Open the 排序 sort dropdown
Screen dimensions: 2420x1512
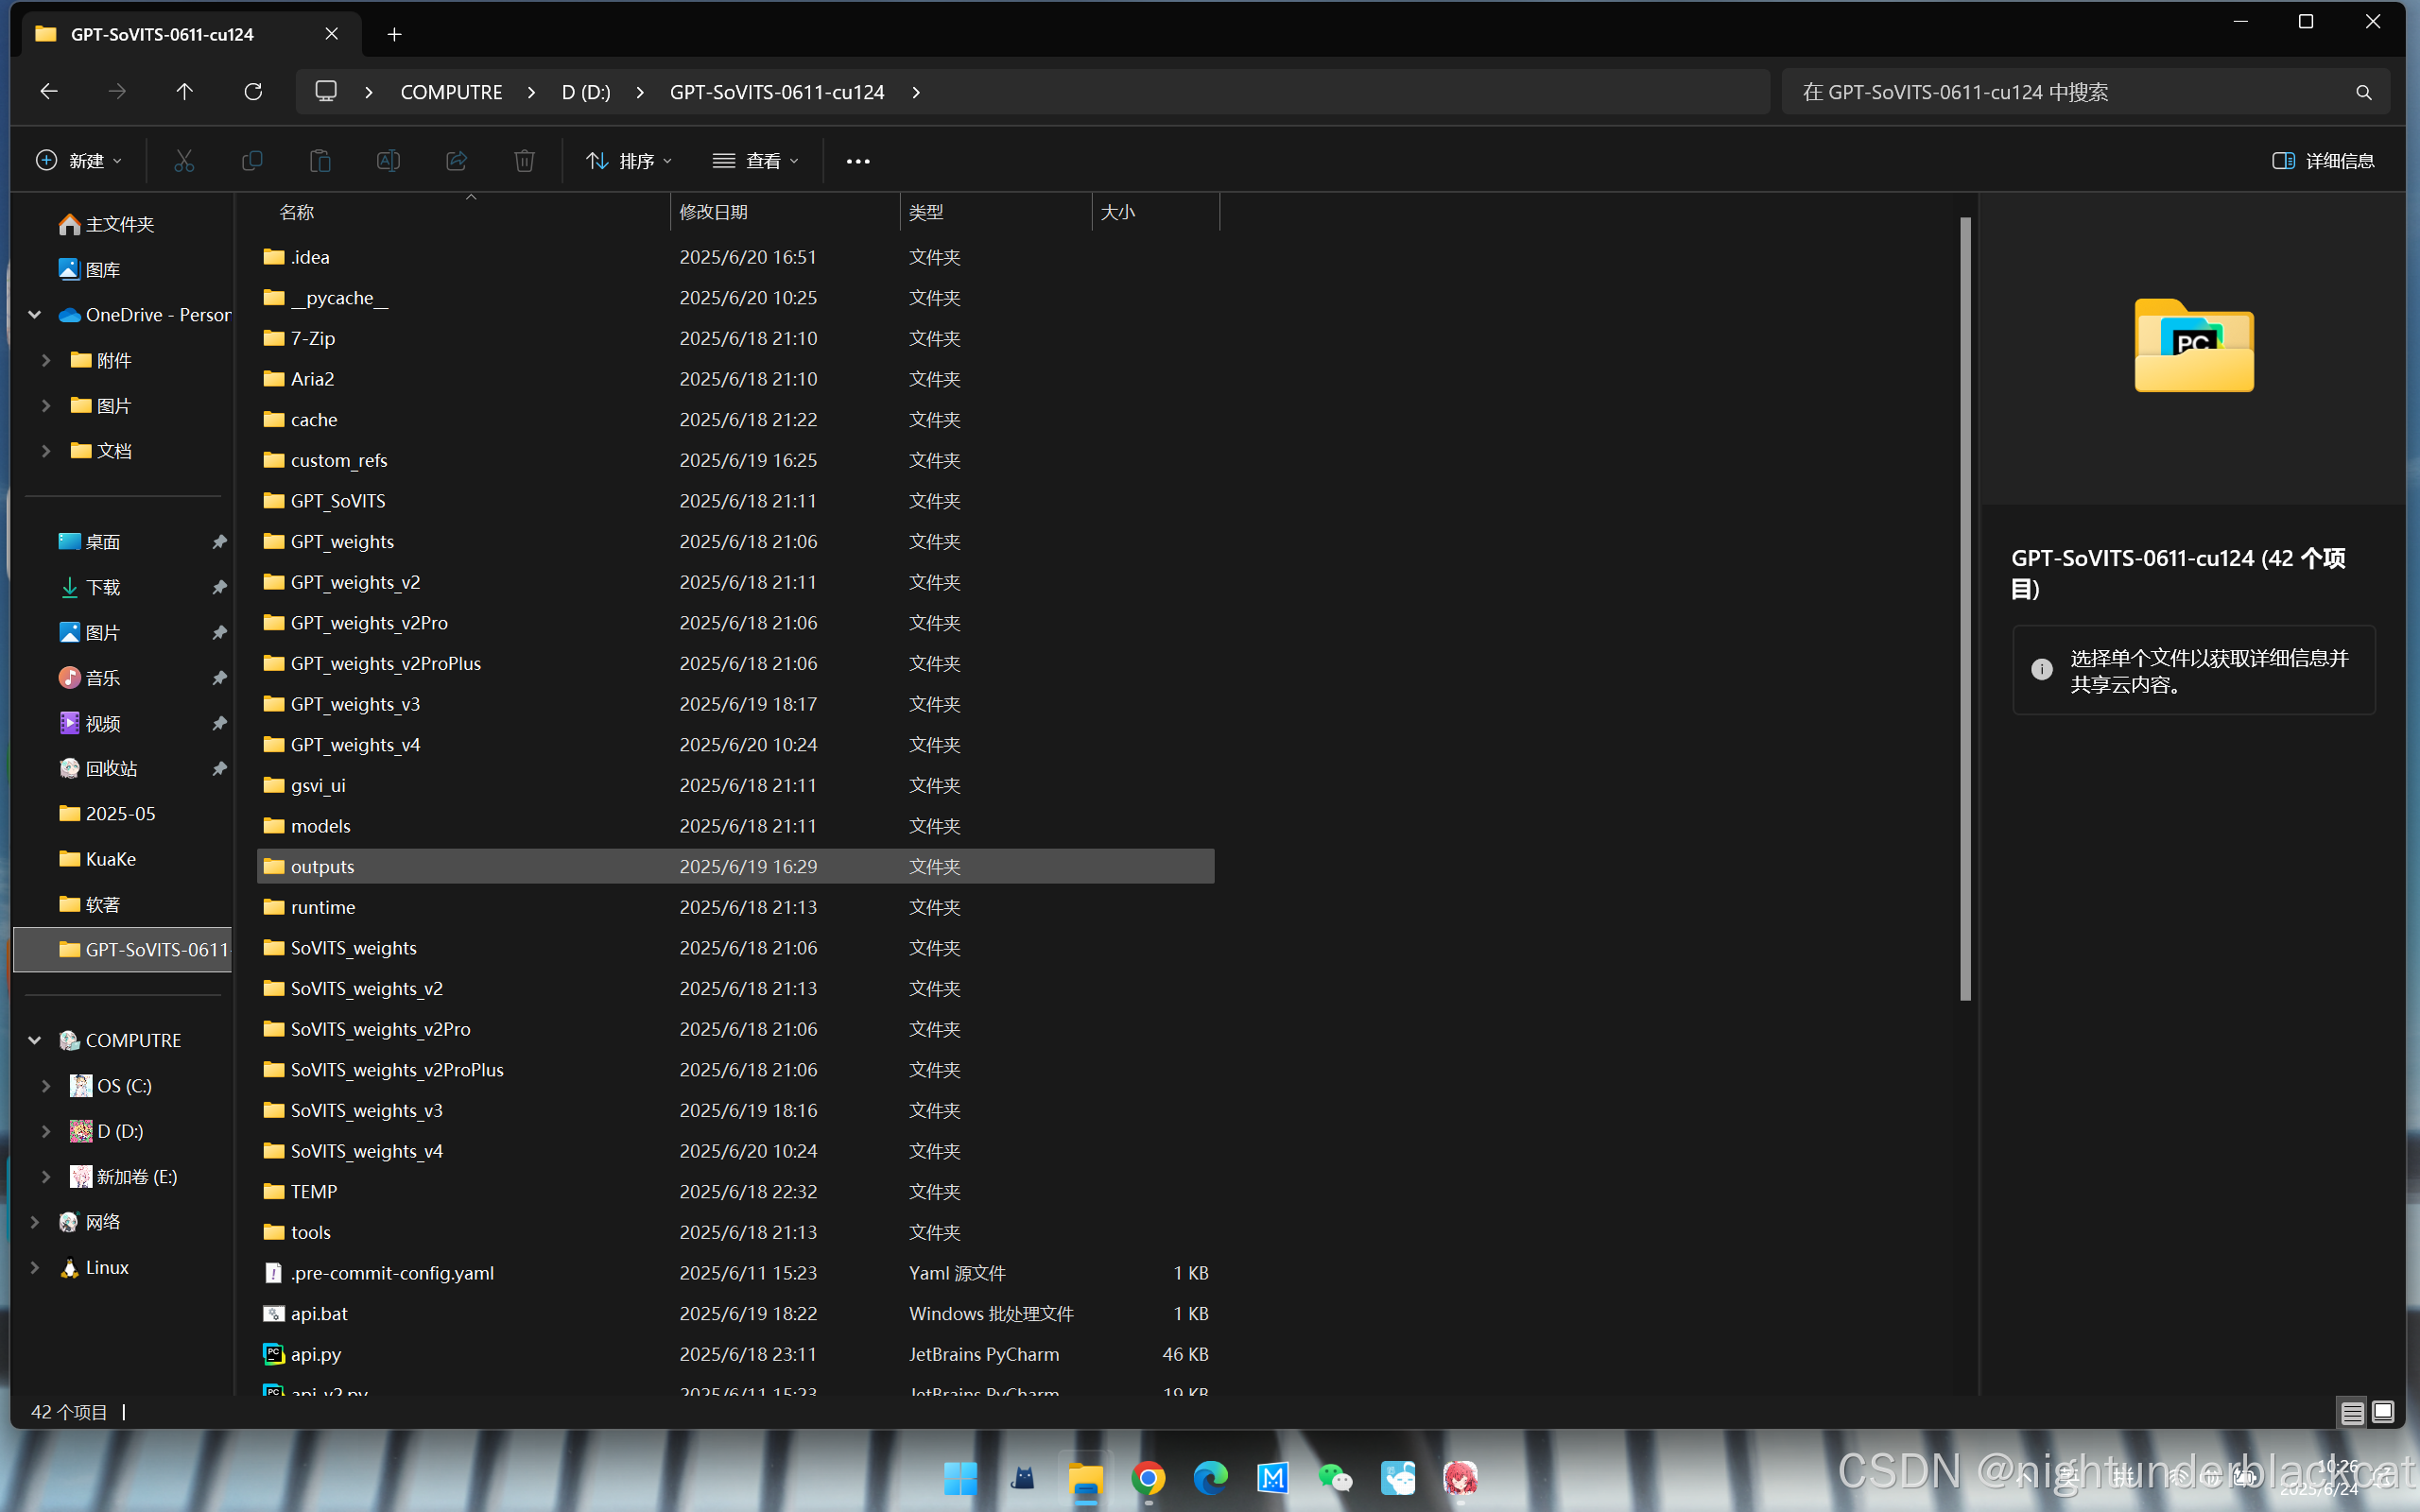click(x=630, y=161)
